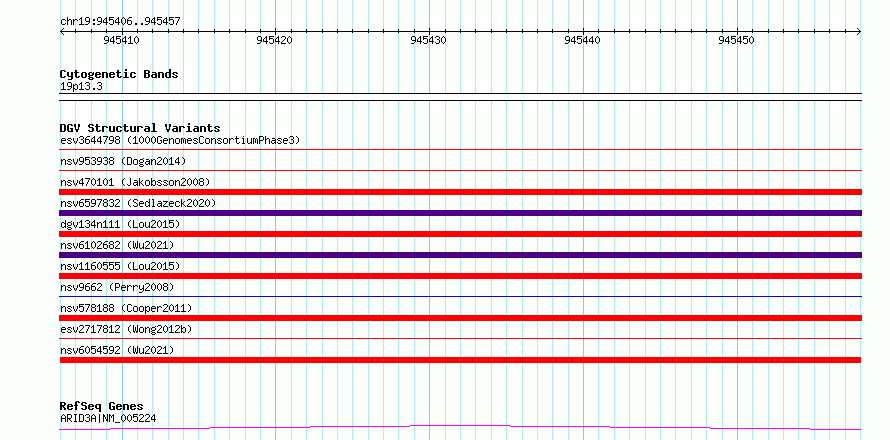Open the nsv578188 (Cooper2011) variant

tap(126, 308)
